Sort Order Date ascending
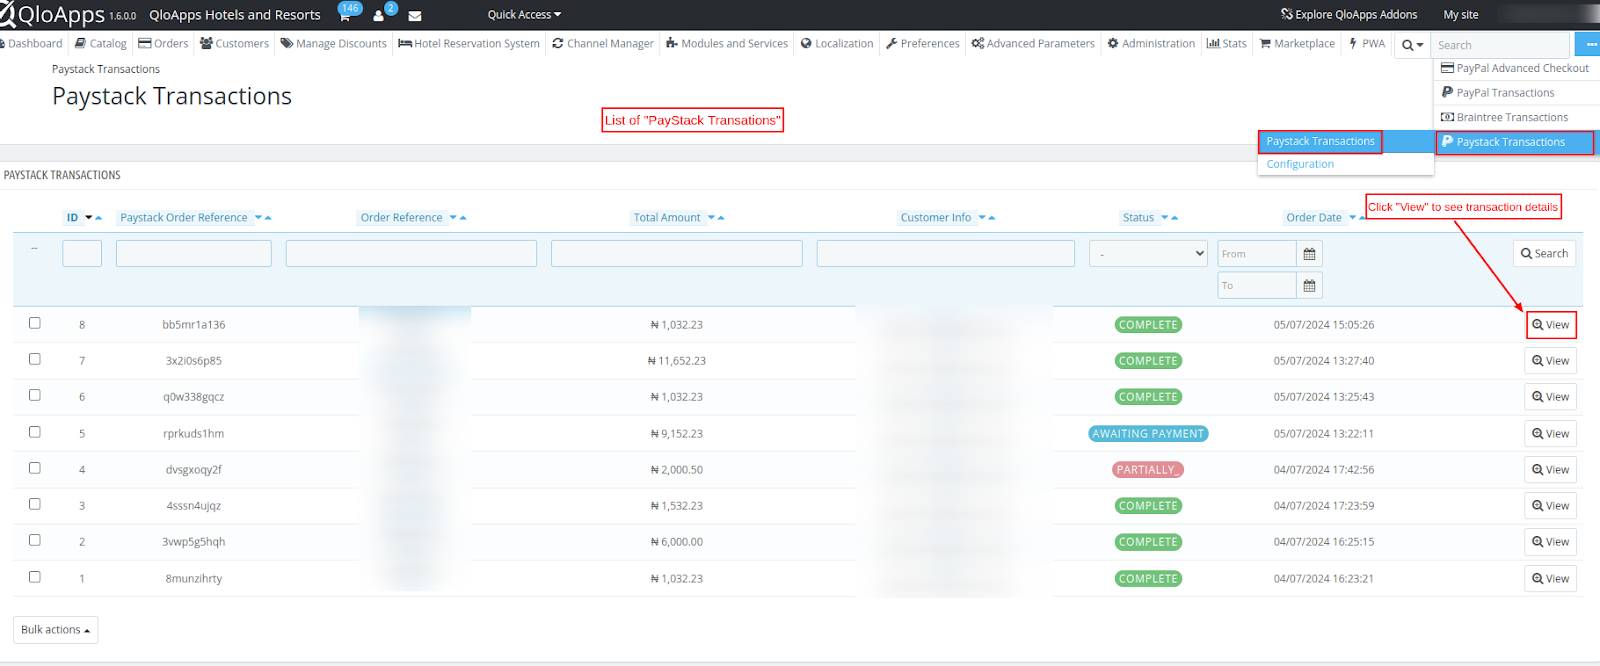1600x666 pixels. [1362, 218]
